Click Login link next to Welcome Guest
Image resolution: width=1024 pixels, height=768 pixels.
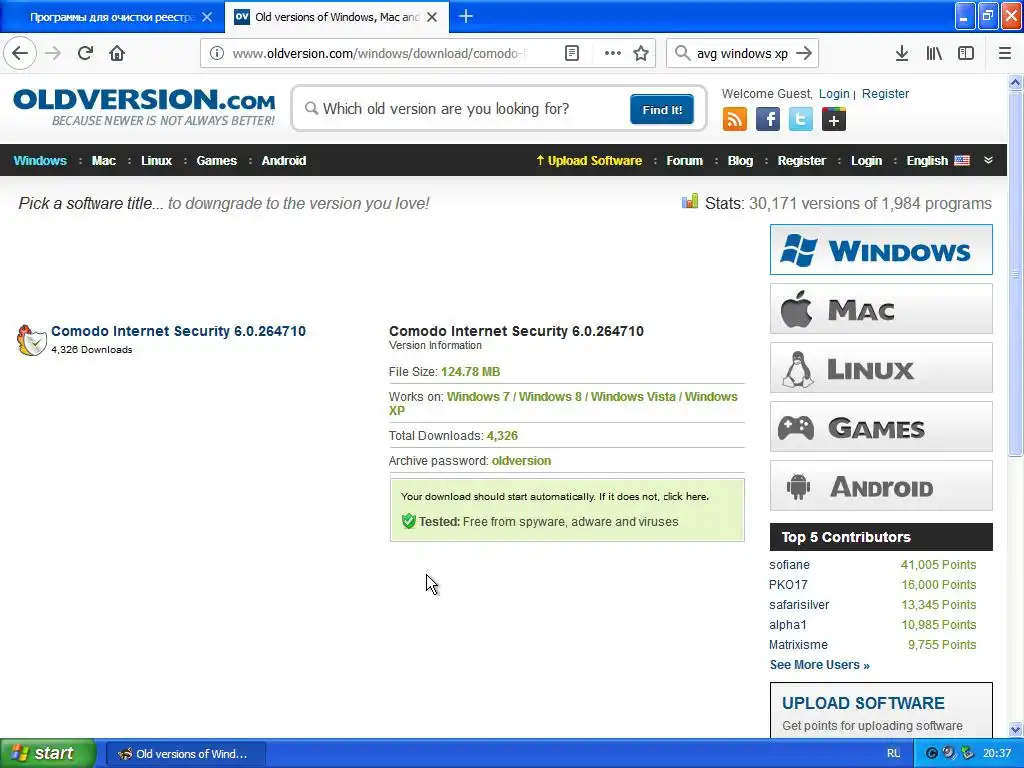[834, 93]
